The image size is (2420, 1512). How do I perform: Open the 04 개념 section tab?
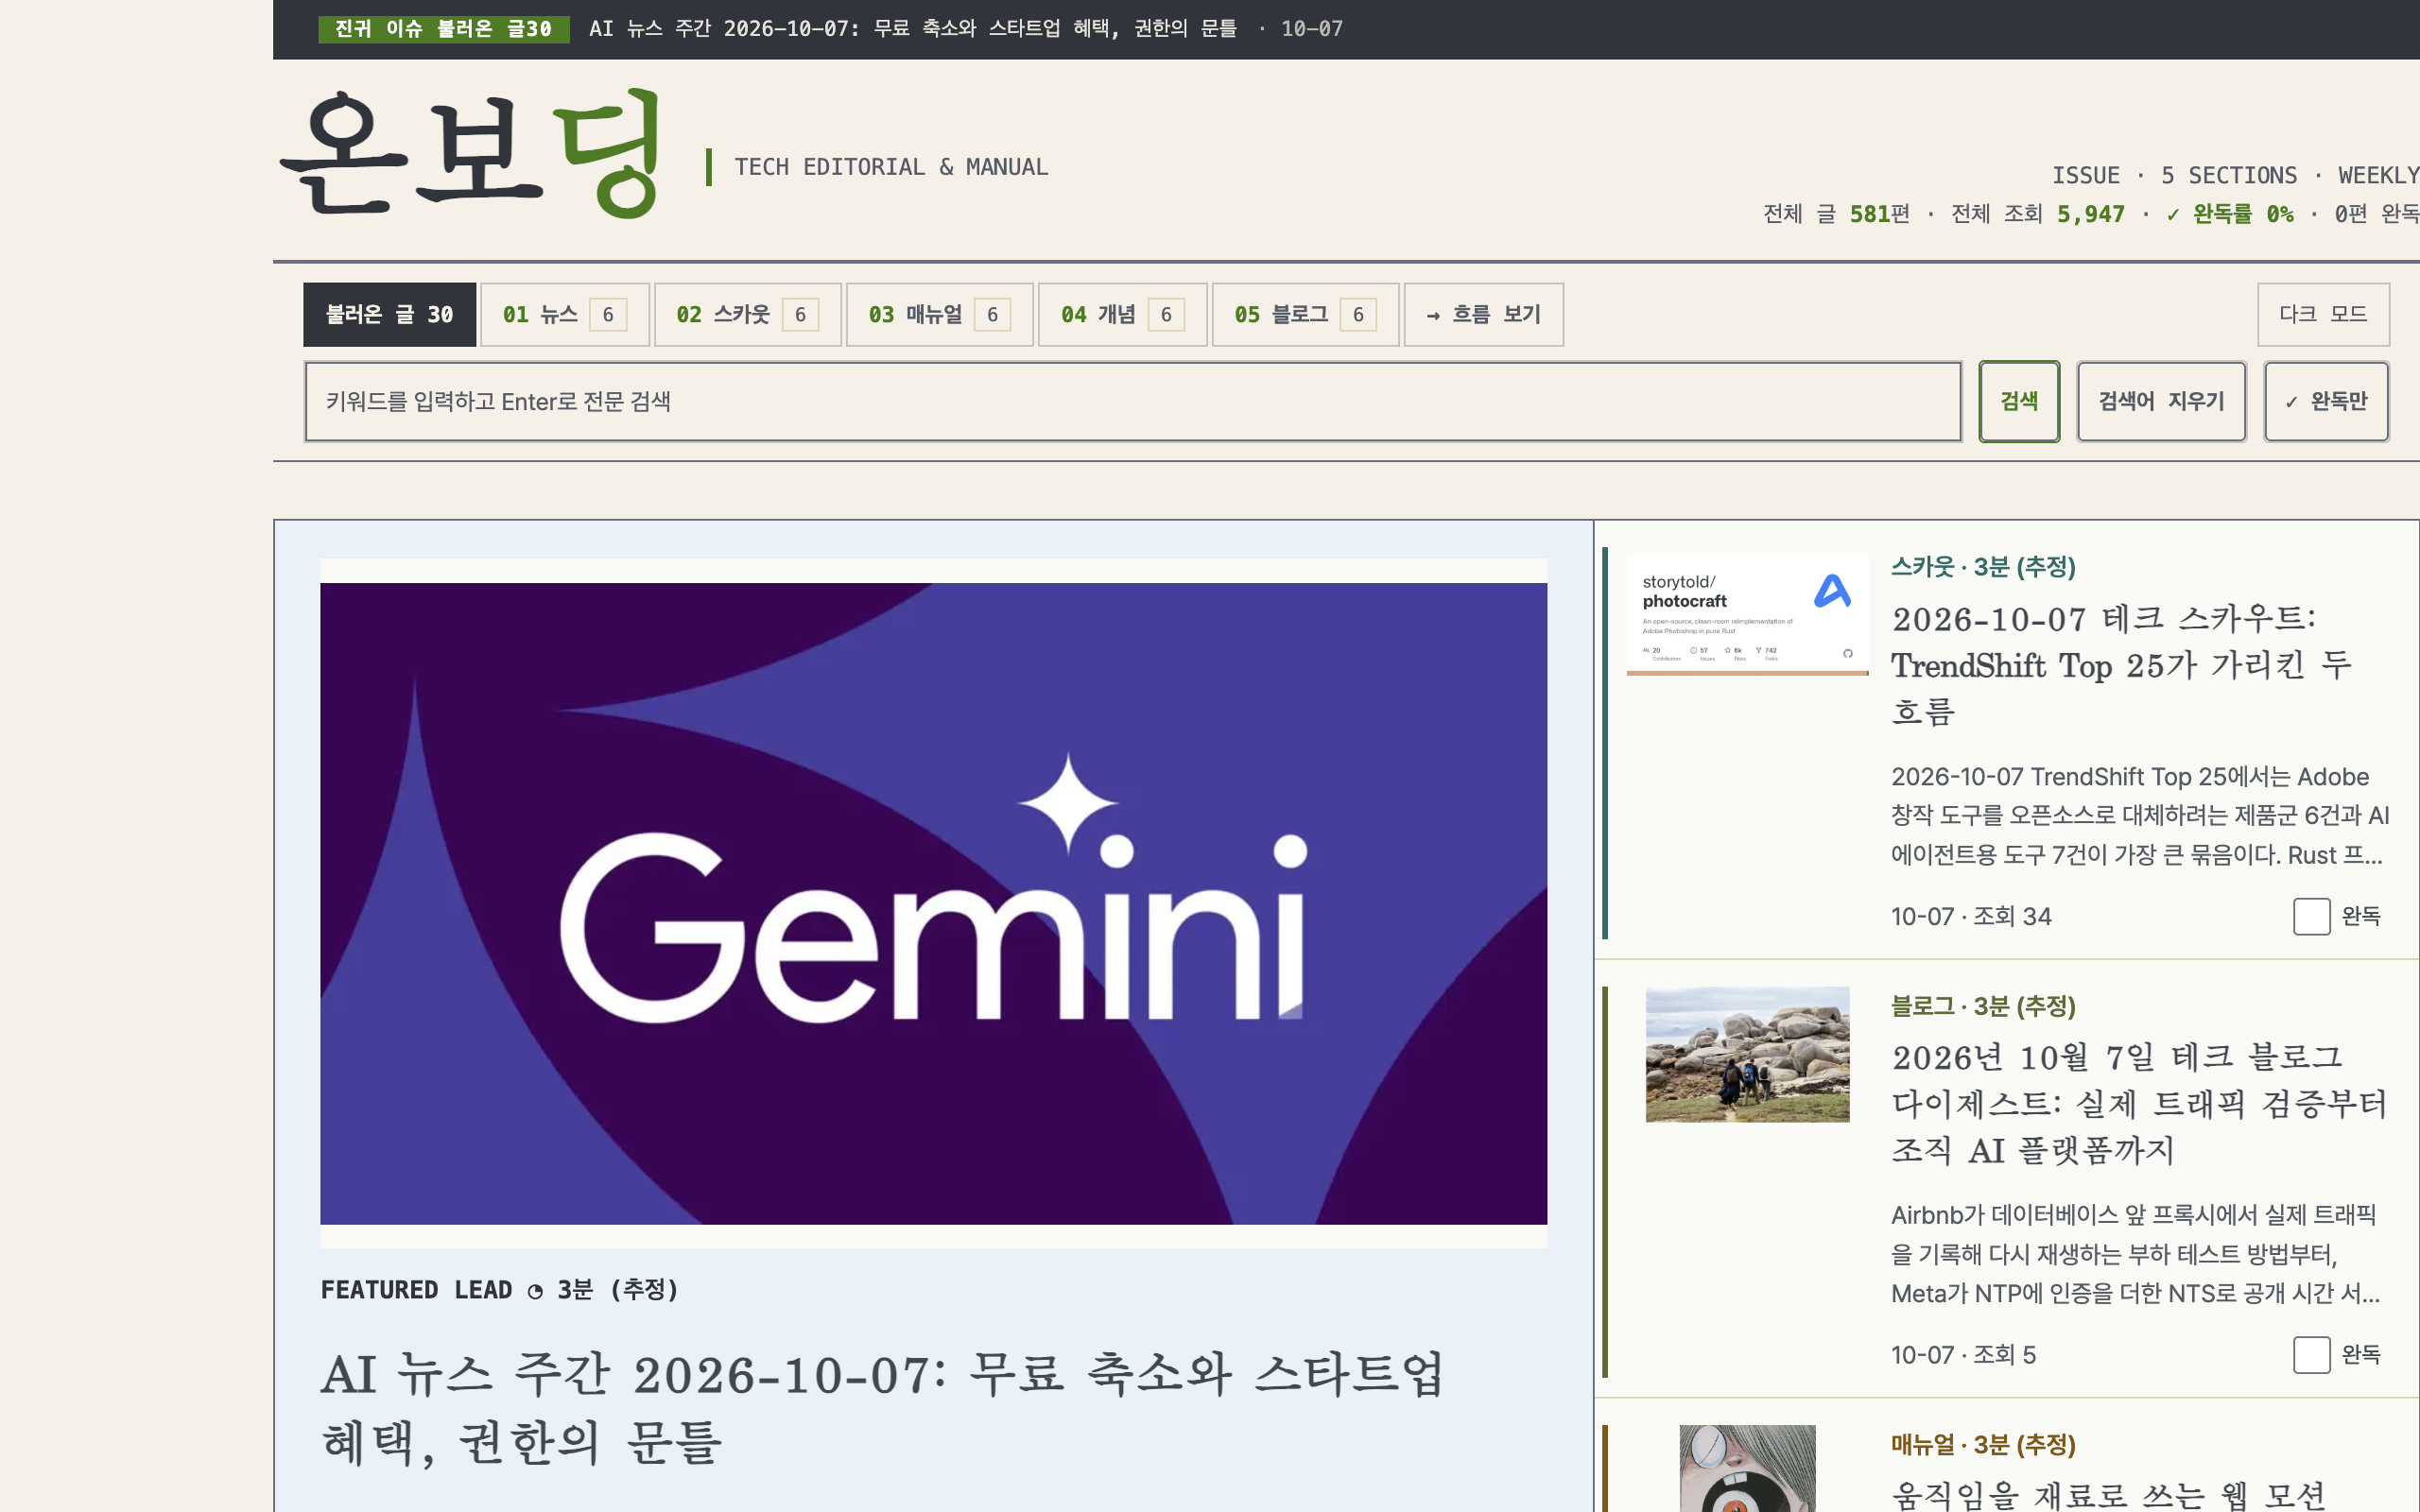coord(1122,314)
